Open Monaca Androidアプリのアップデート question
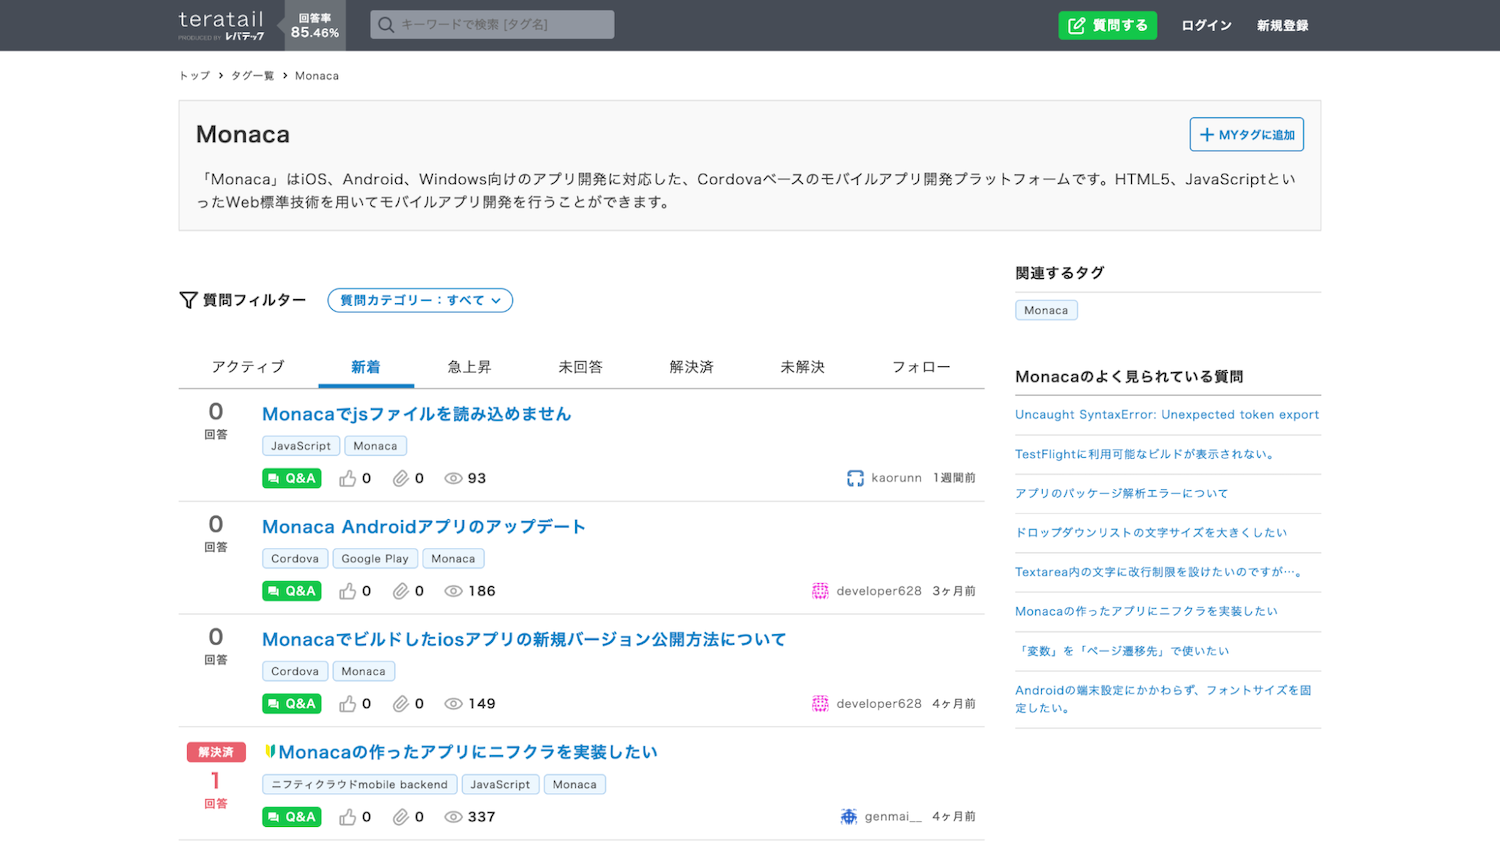 point(423,527)
